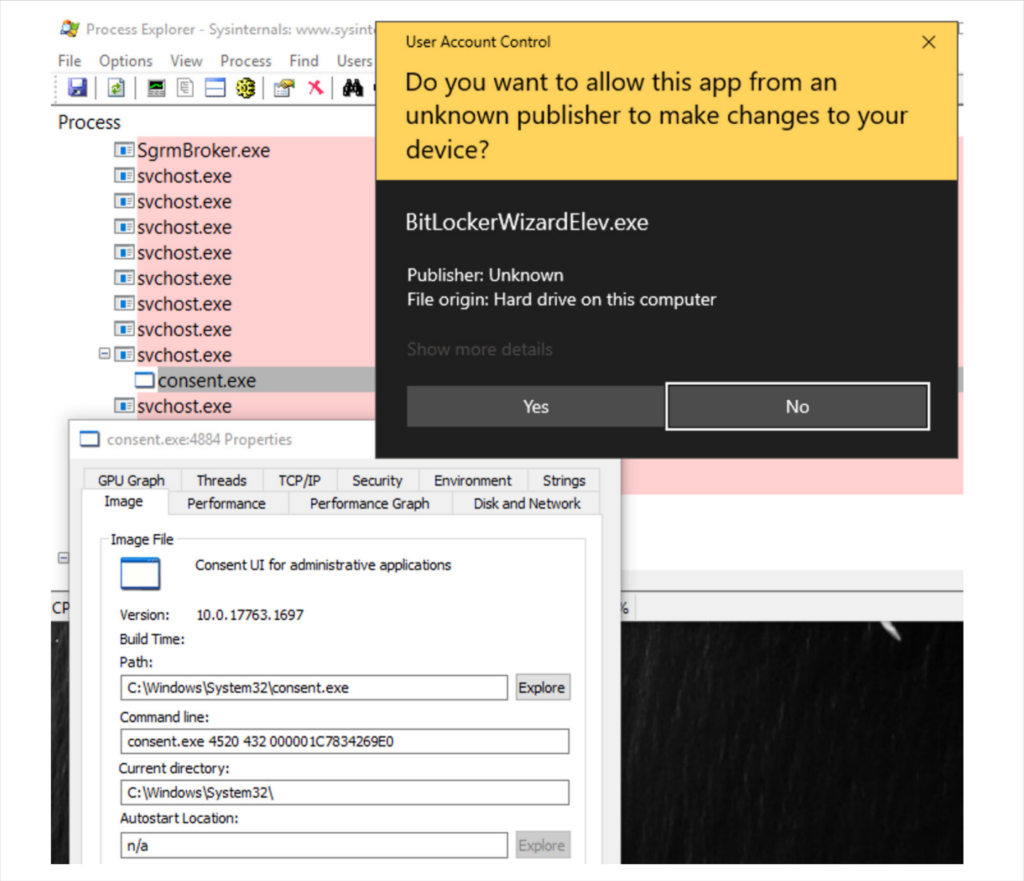Viewport: 1024px width, 881px height.
Task: Open the Options menu
Action: coord(125,60)
